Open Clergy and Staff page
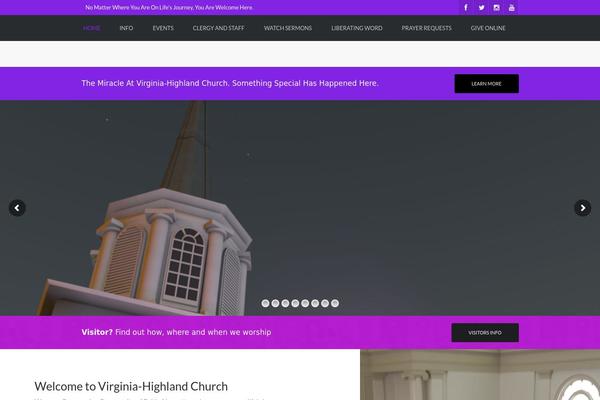 pyautogui.click(x=218, y=28)
